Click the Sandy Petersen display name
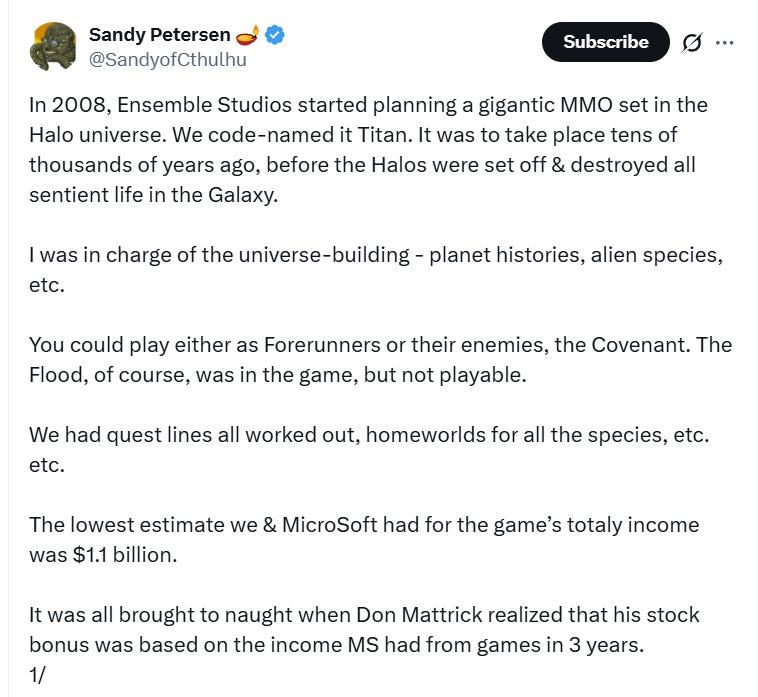758x697 pixels. point(159,35)
